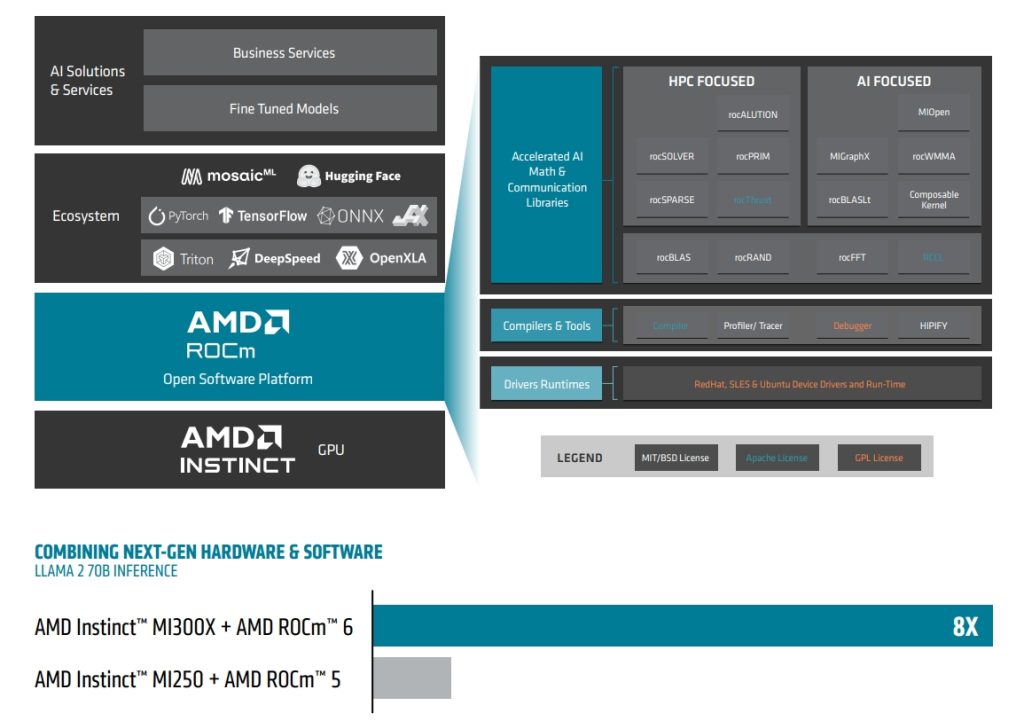This screenshot has height=721, width=1024.
Task: Select the AMD ROCm Open Software Platform panel
Action: [239, 347]
